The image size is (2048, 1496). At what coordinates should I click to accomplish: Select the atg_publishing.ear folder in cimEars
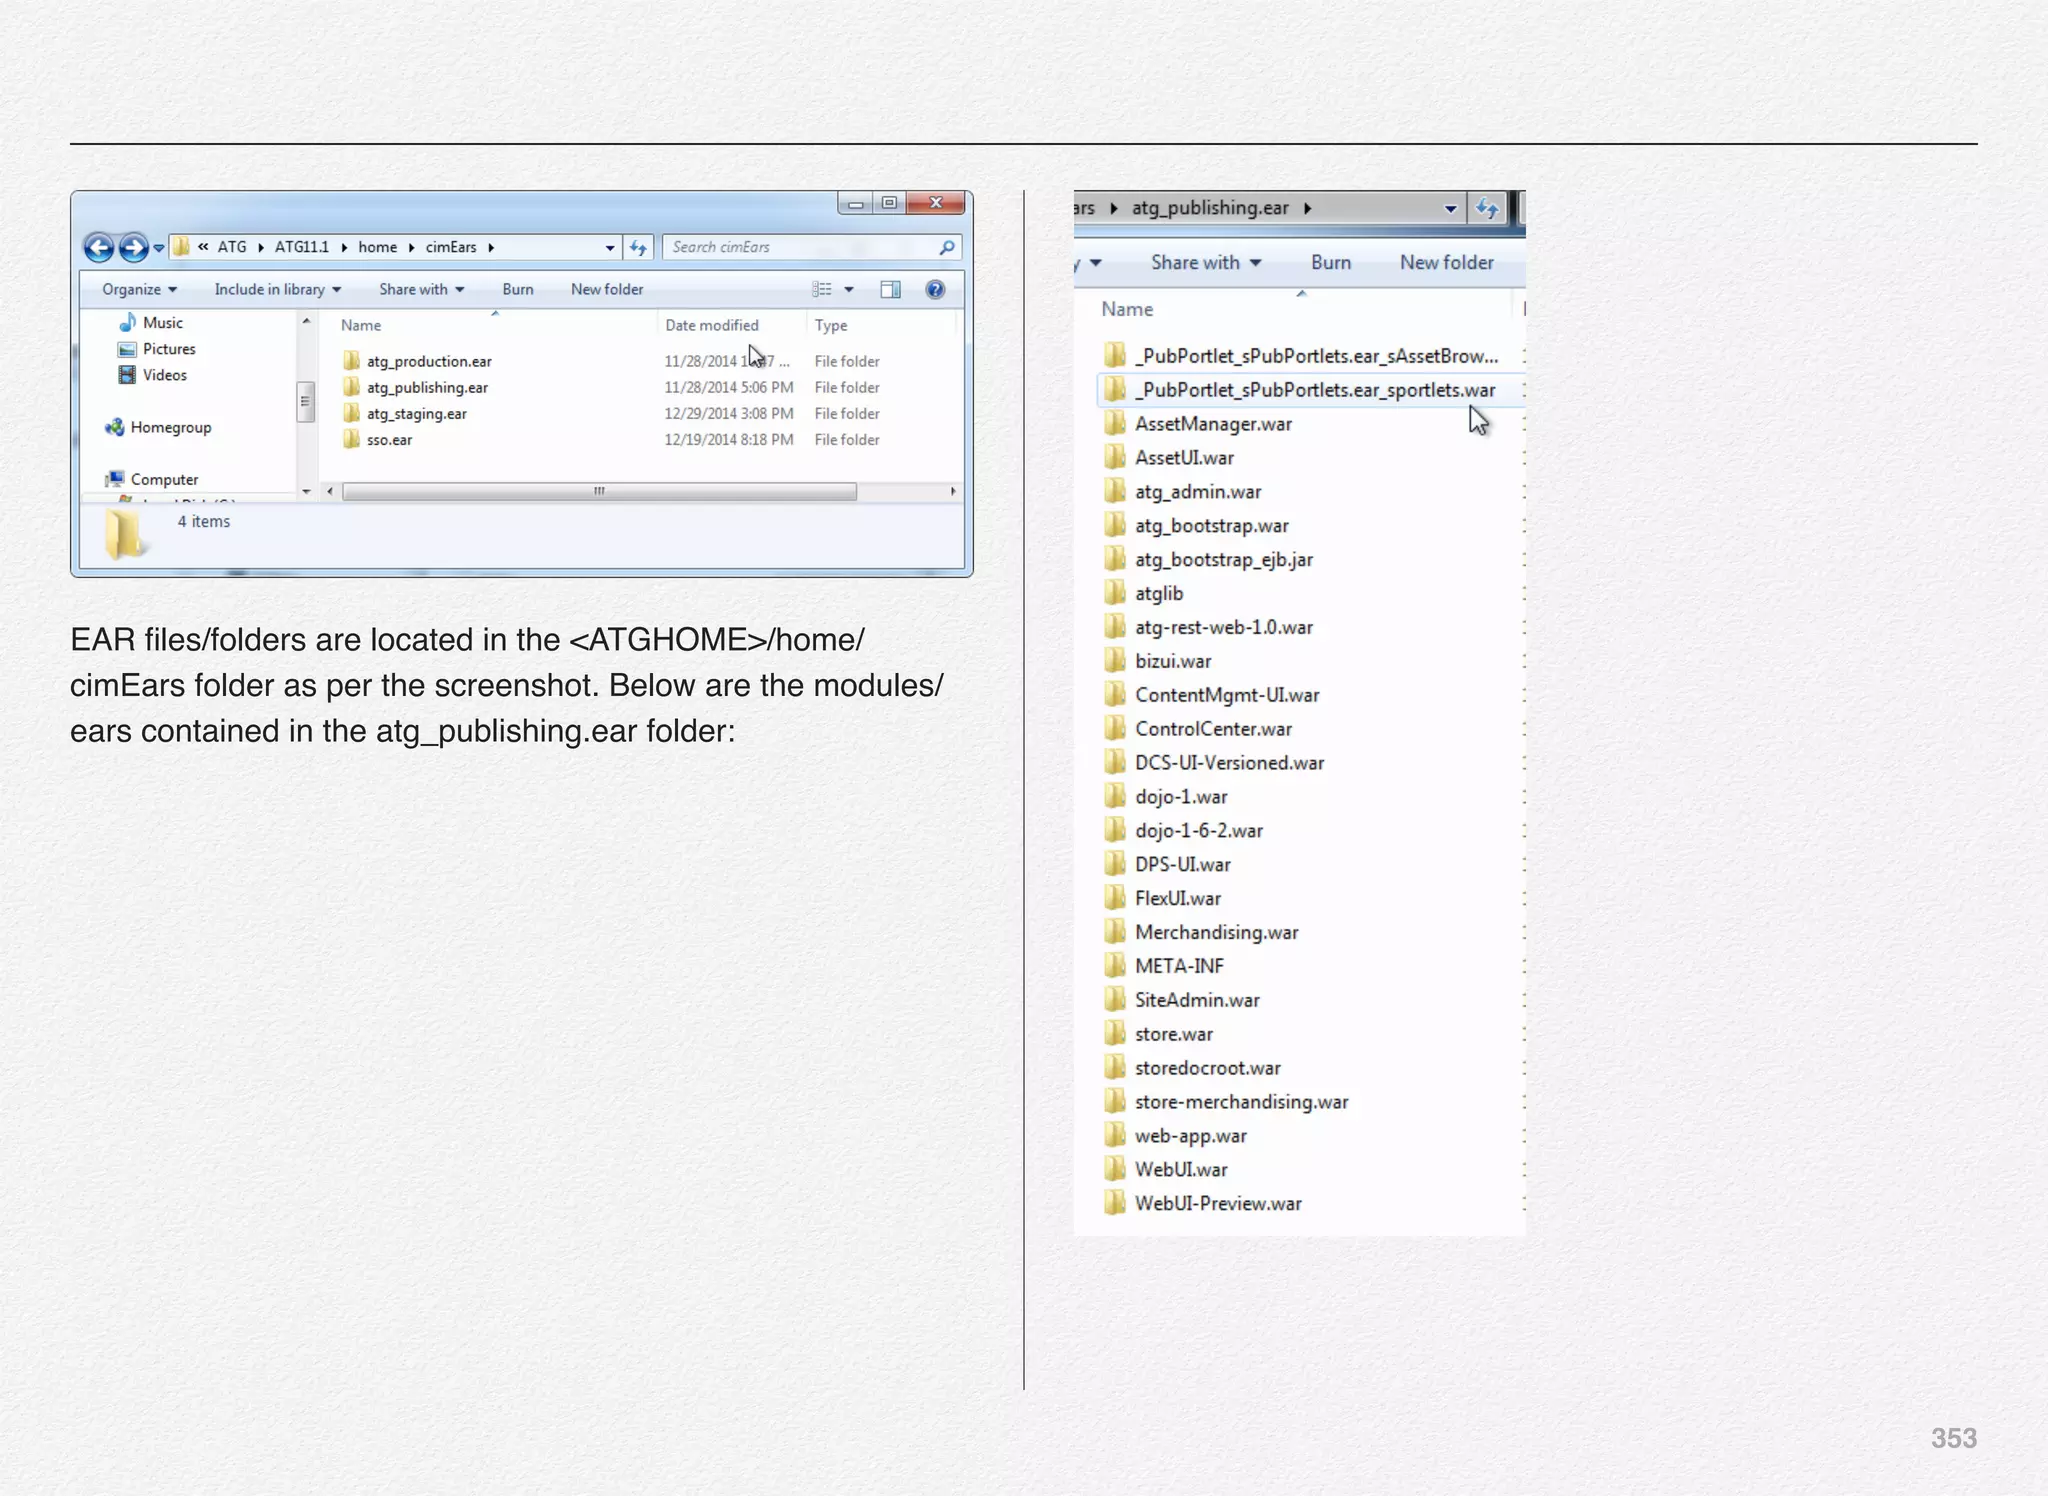tap(416, 387)
